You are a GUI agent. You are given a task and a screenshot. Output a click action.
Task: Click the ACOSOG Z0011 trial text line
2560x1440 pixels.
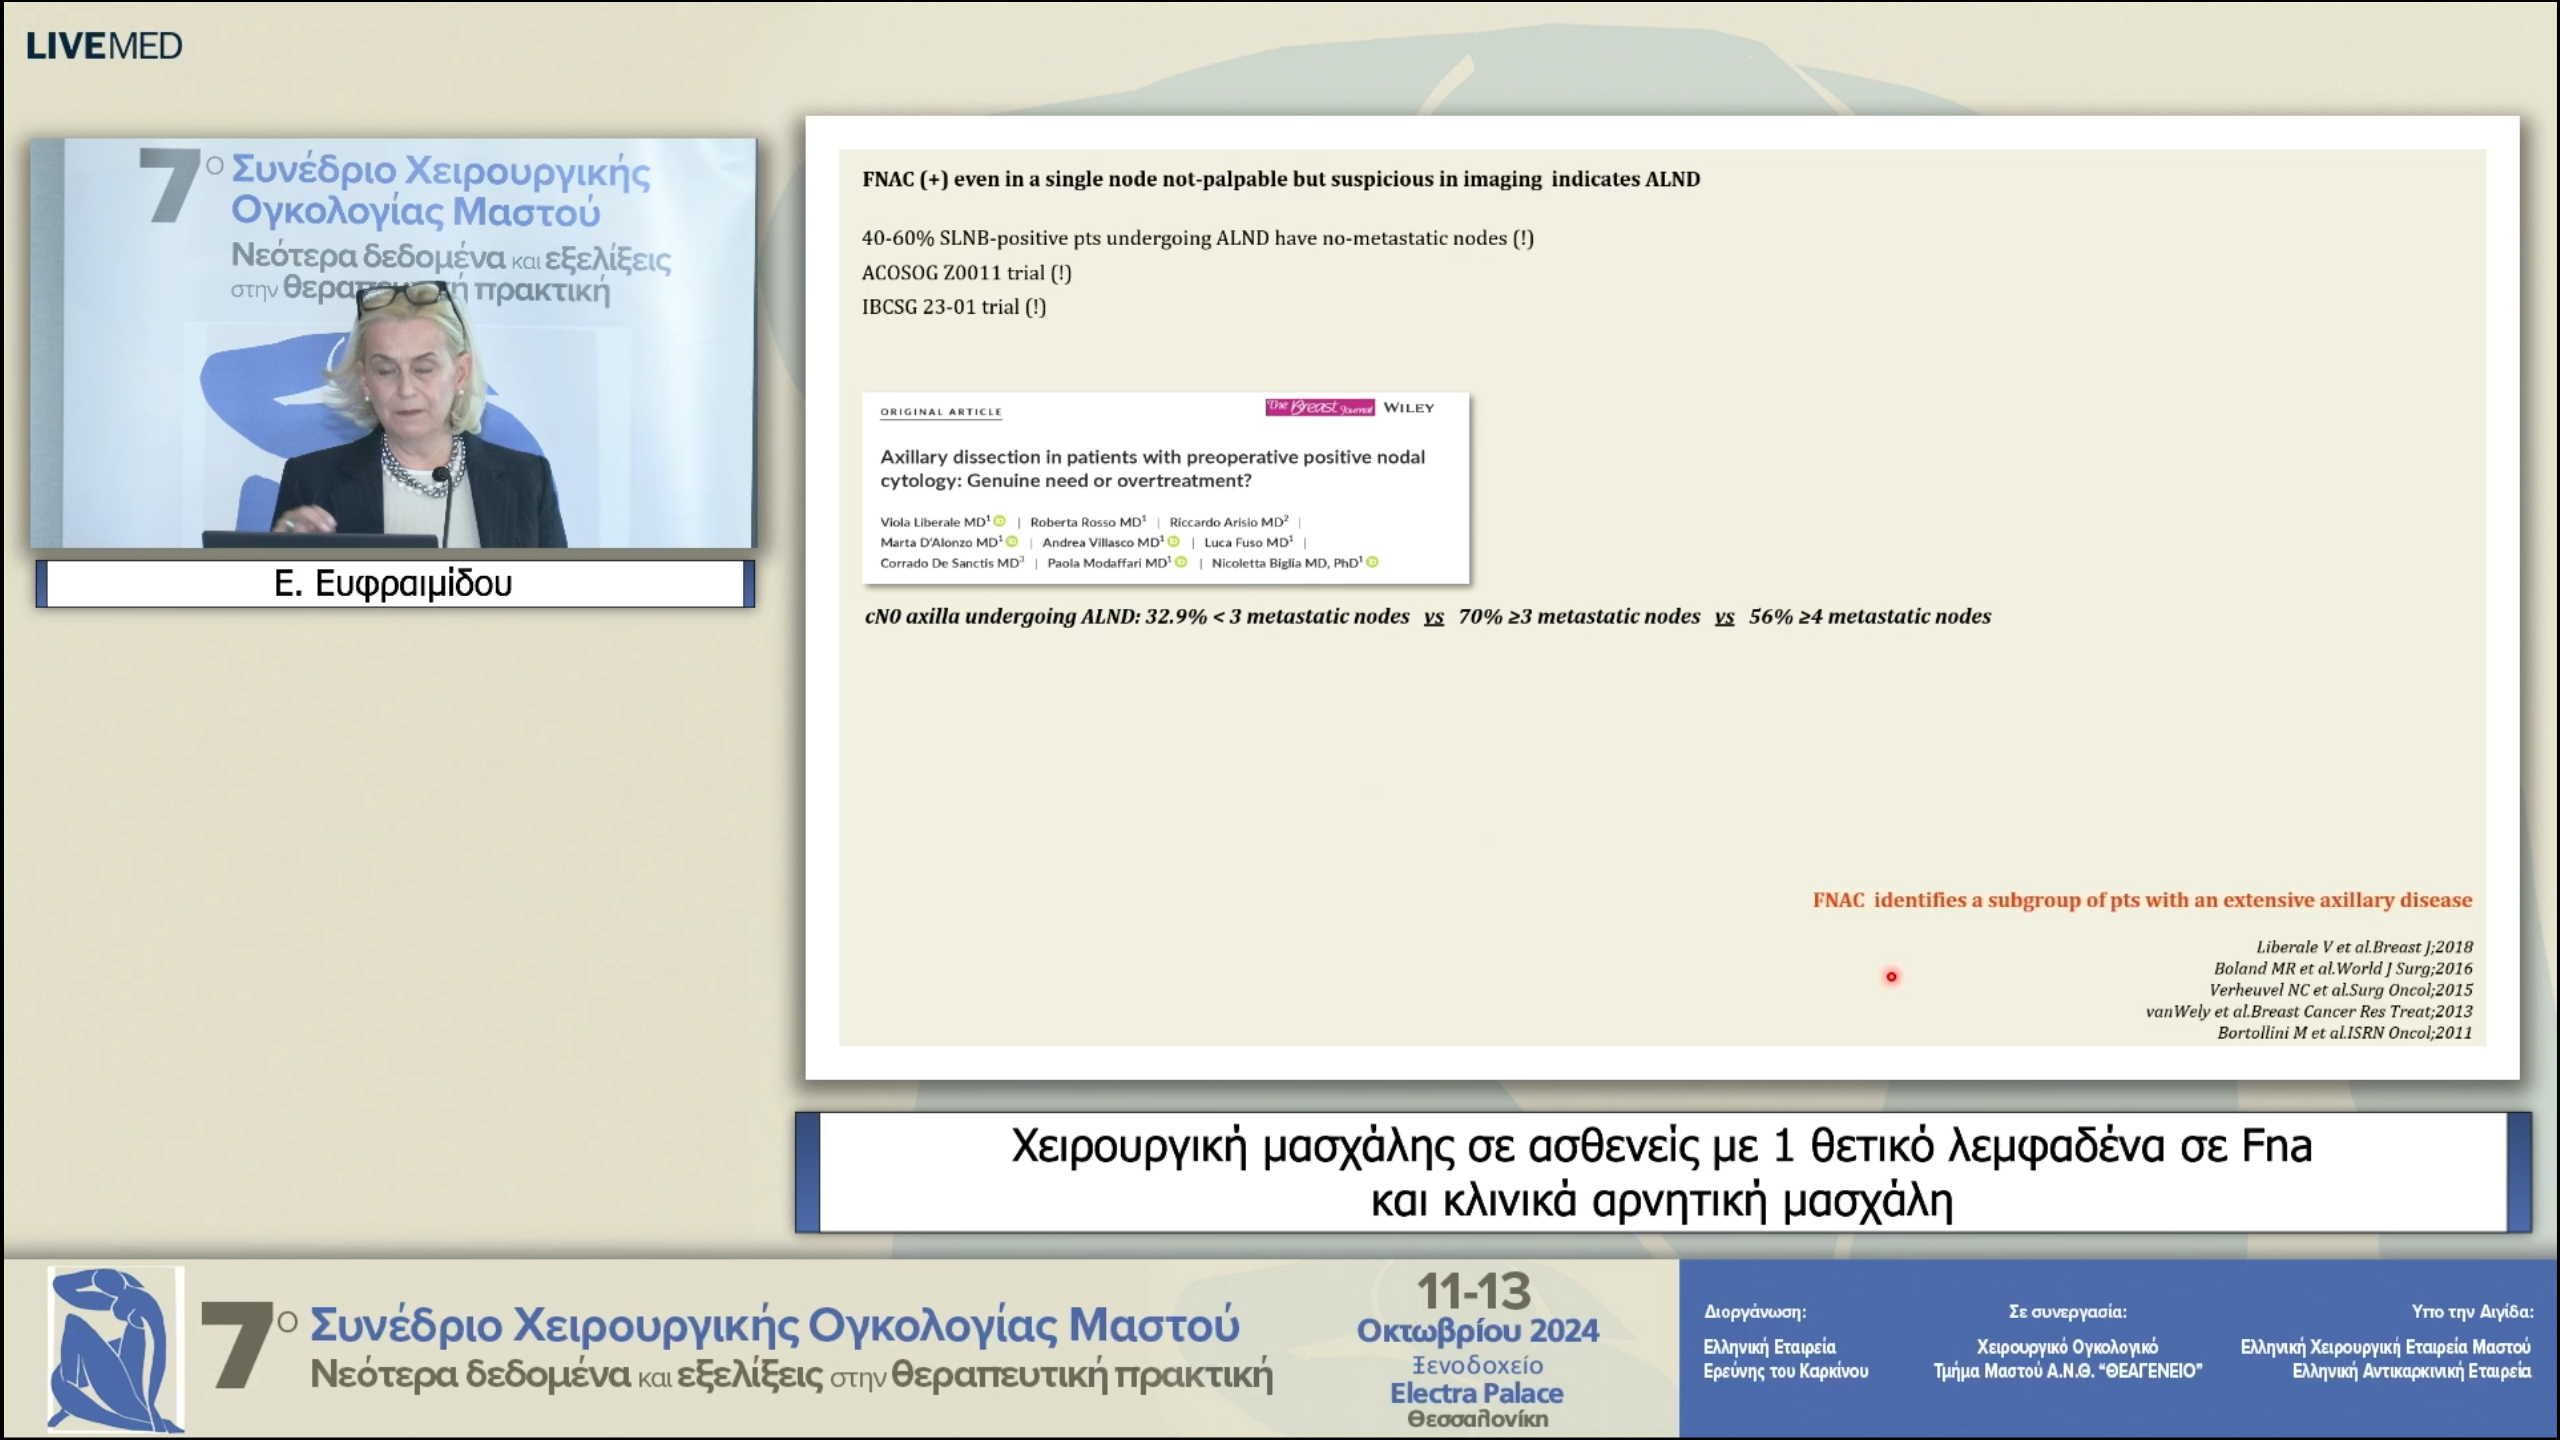coord(966,273)
